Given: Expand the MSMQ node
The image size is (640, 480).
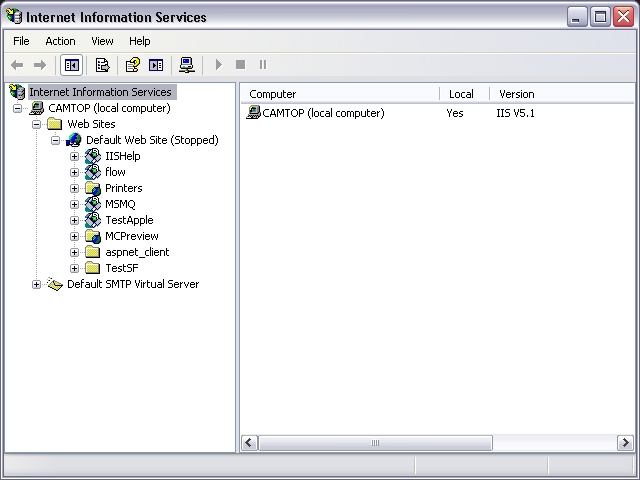Looking at the screenshot, I should point(74,204).
